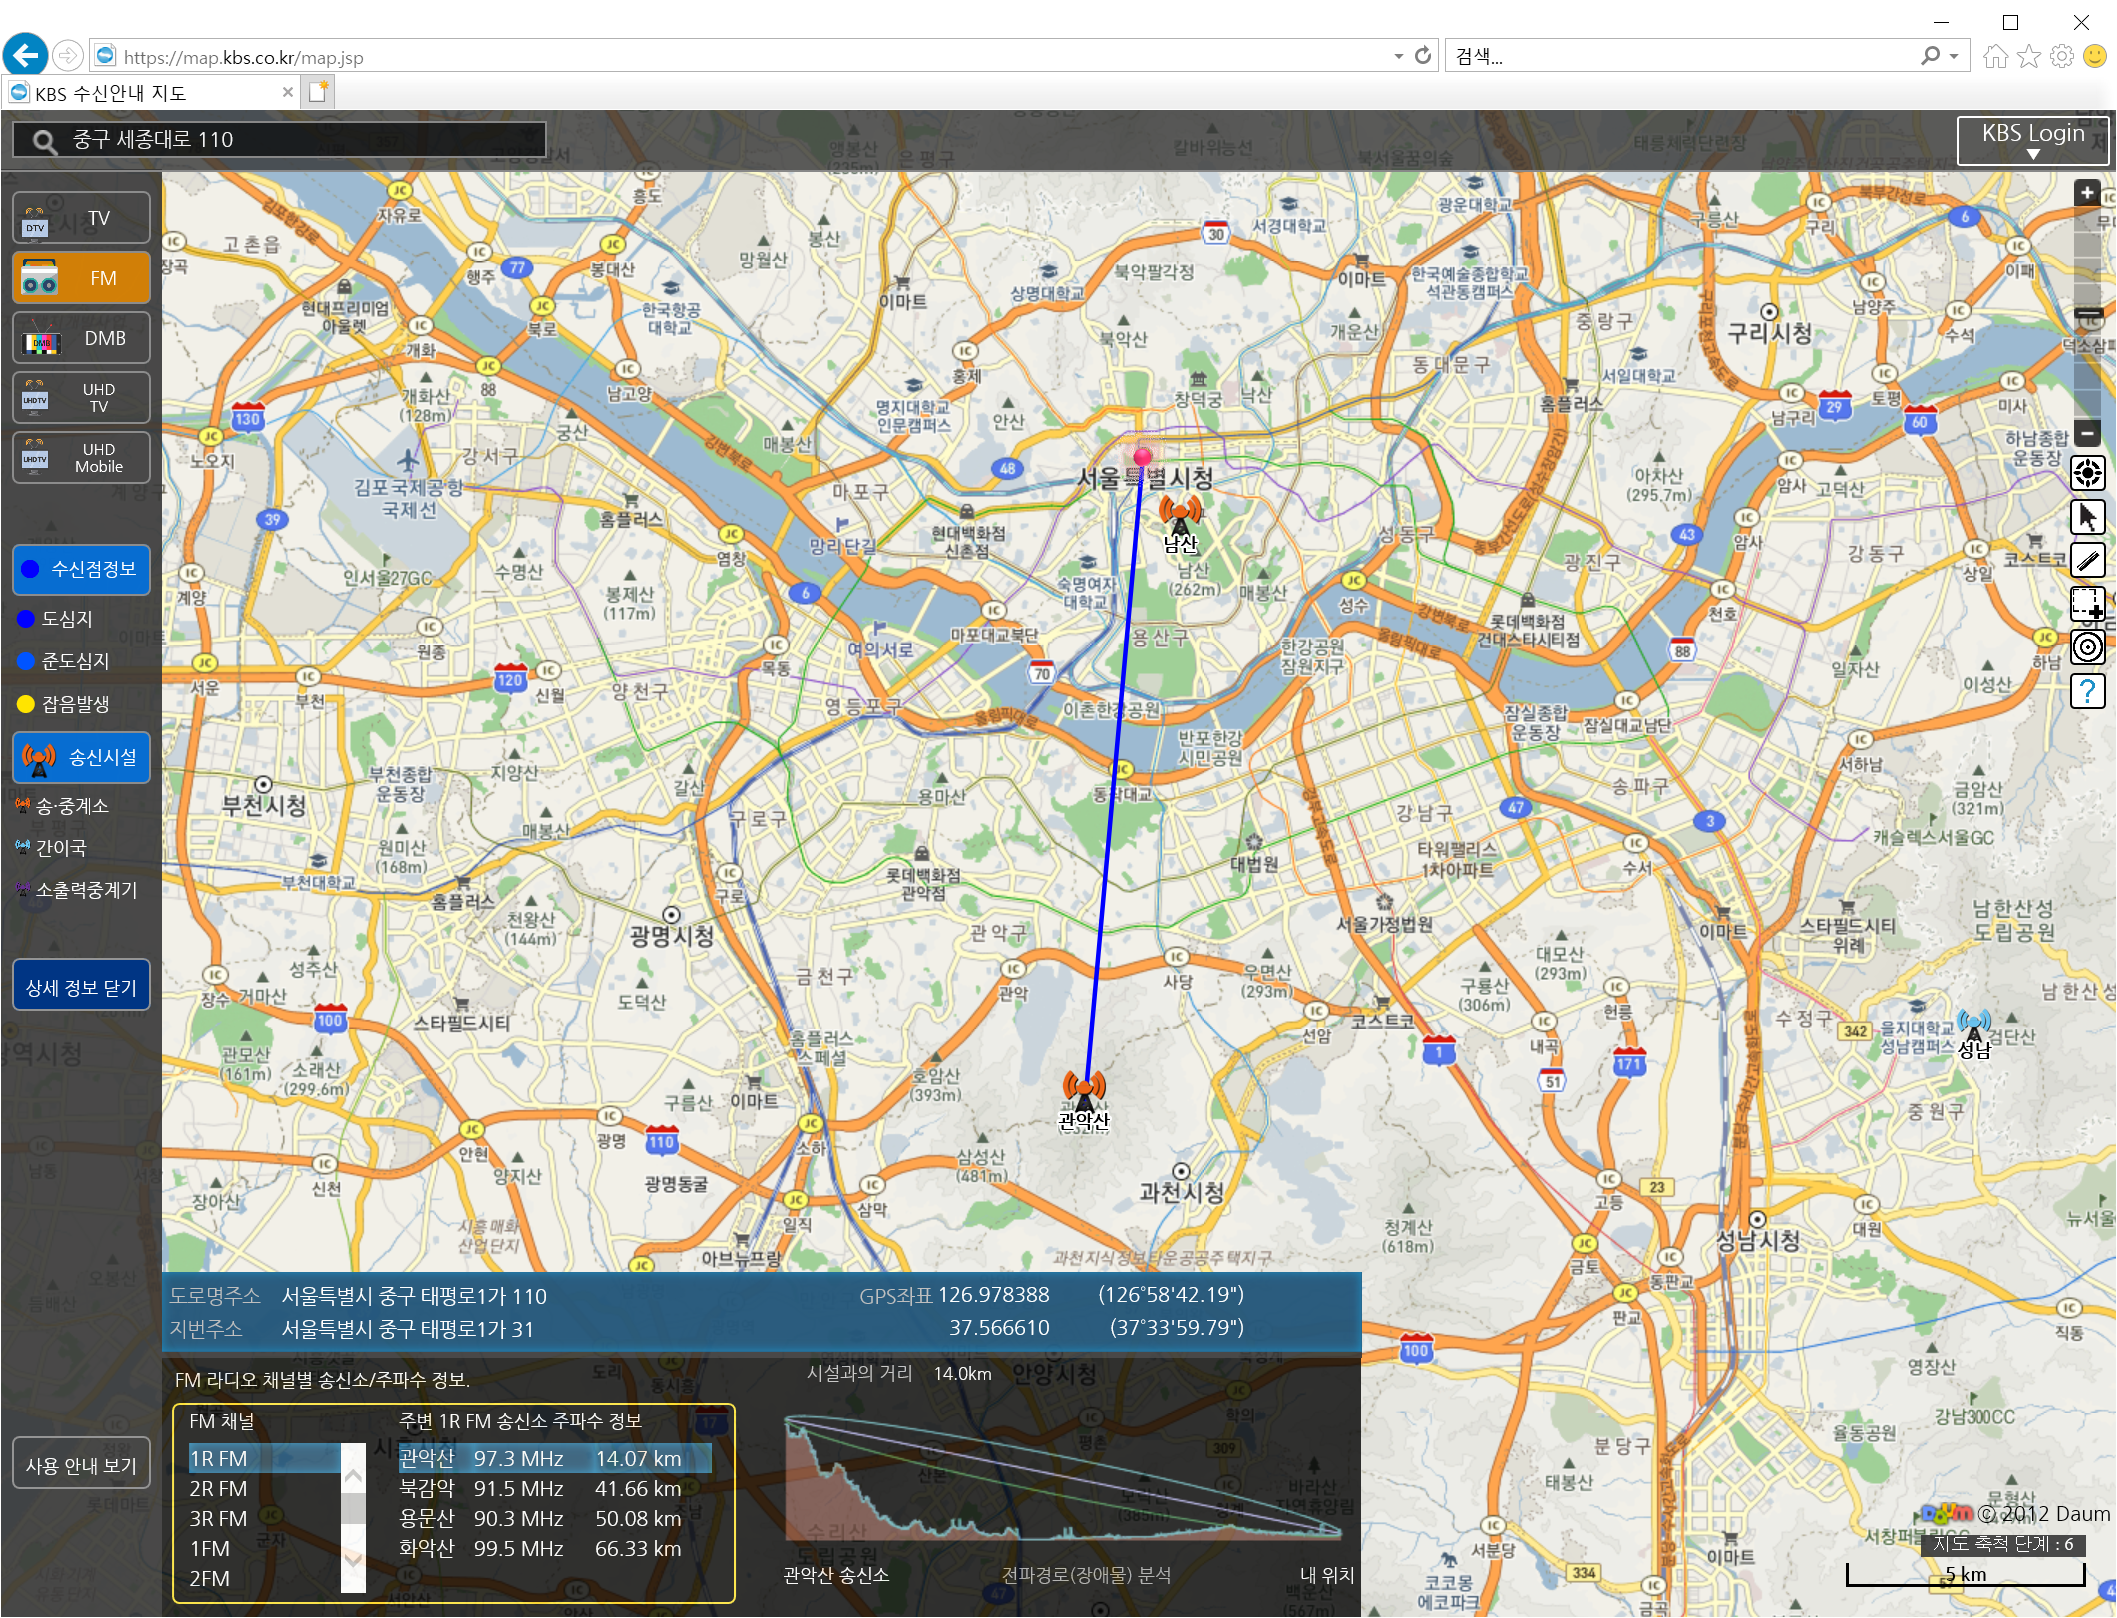The height and width of the screenshot is (1618, 2117).
Task: Click the concentric circles target tool
Action: coord(2087,647)
